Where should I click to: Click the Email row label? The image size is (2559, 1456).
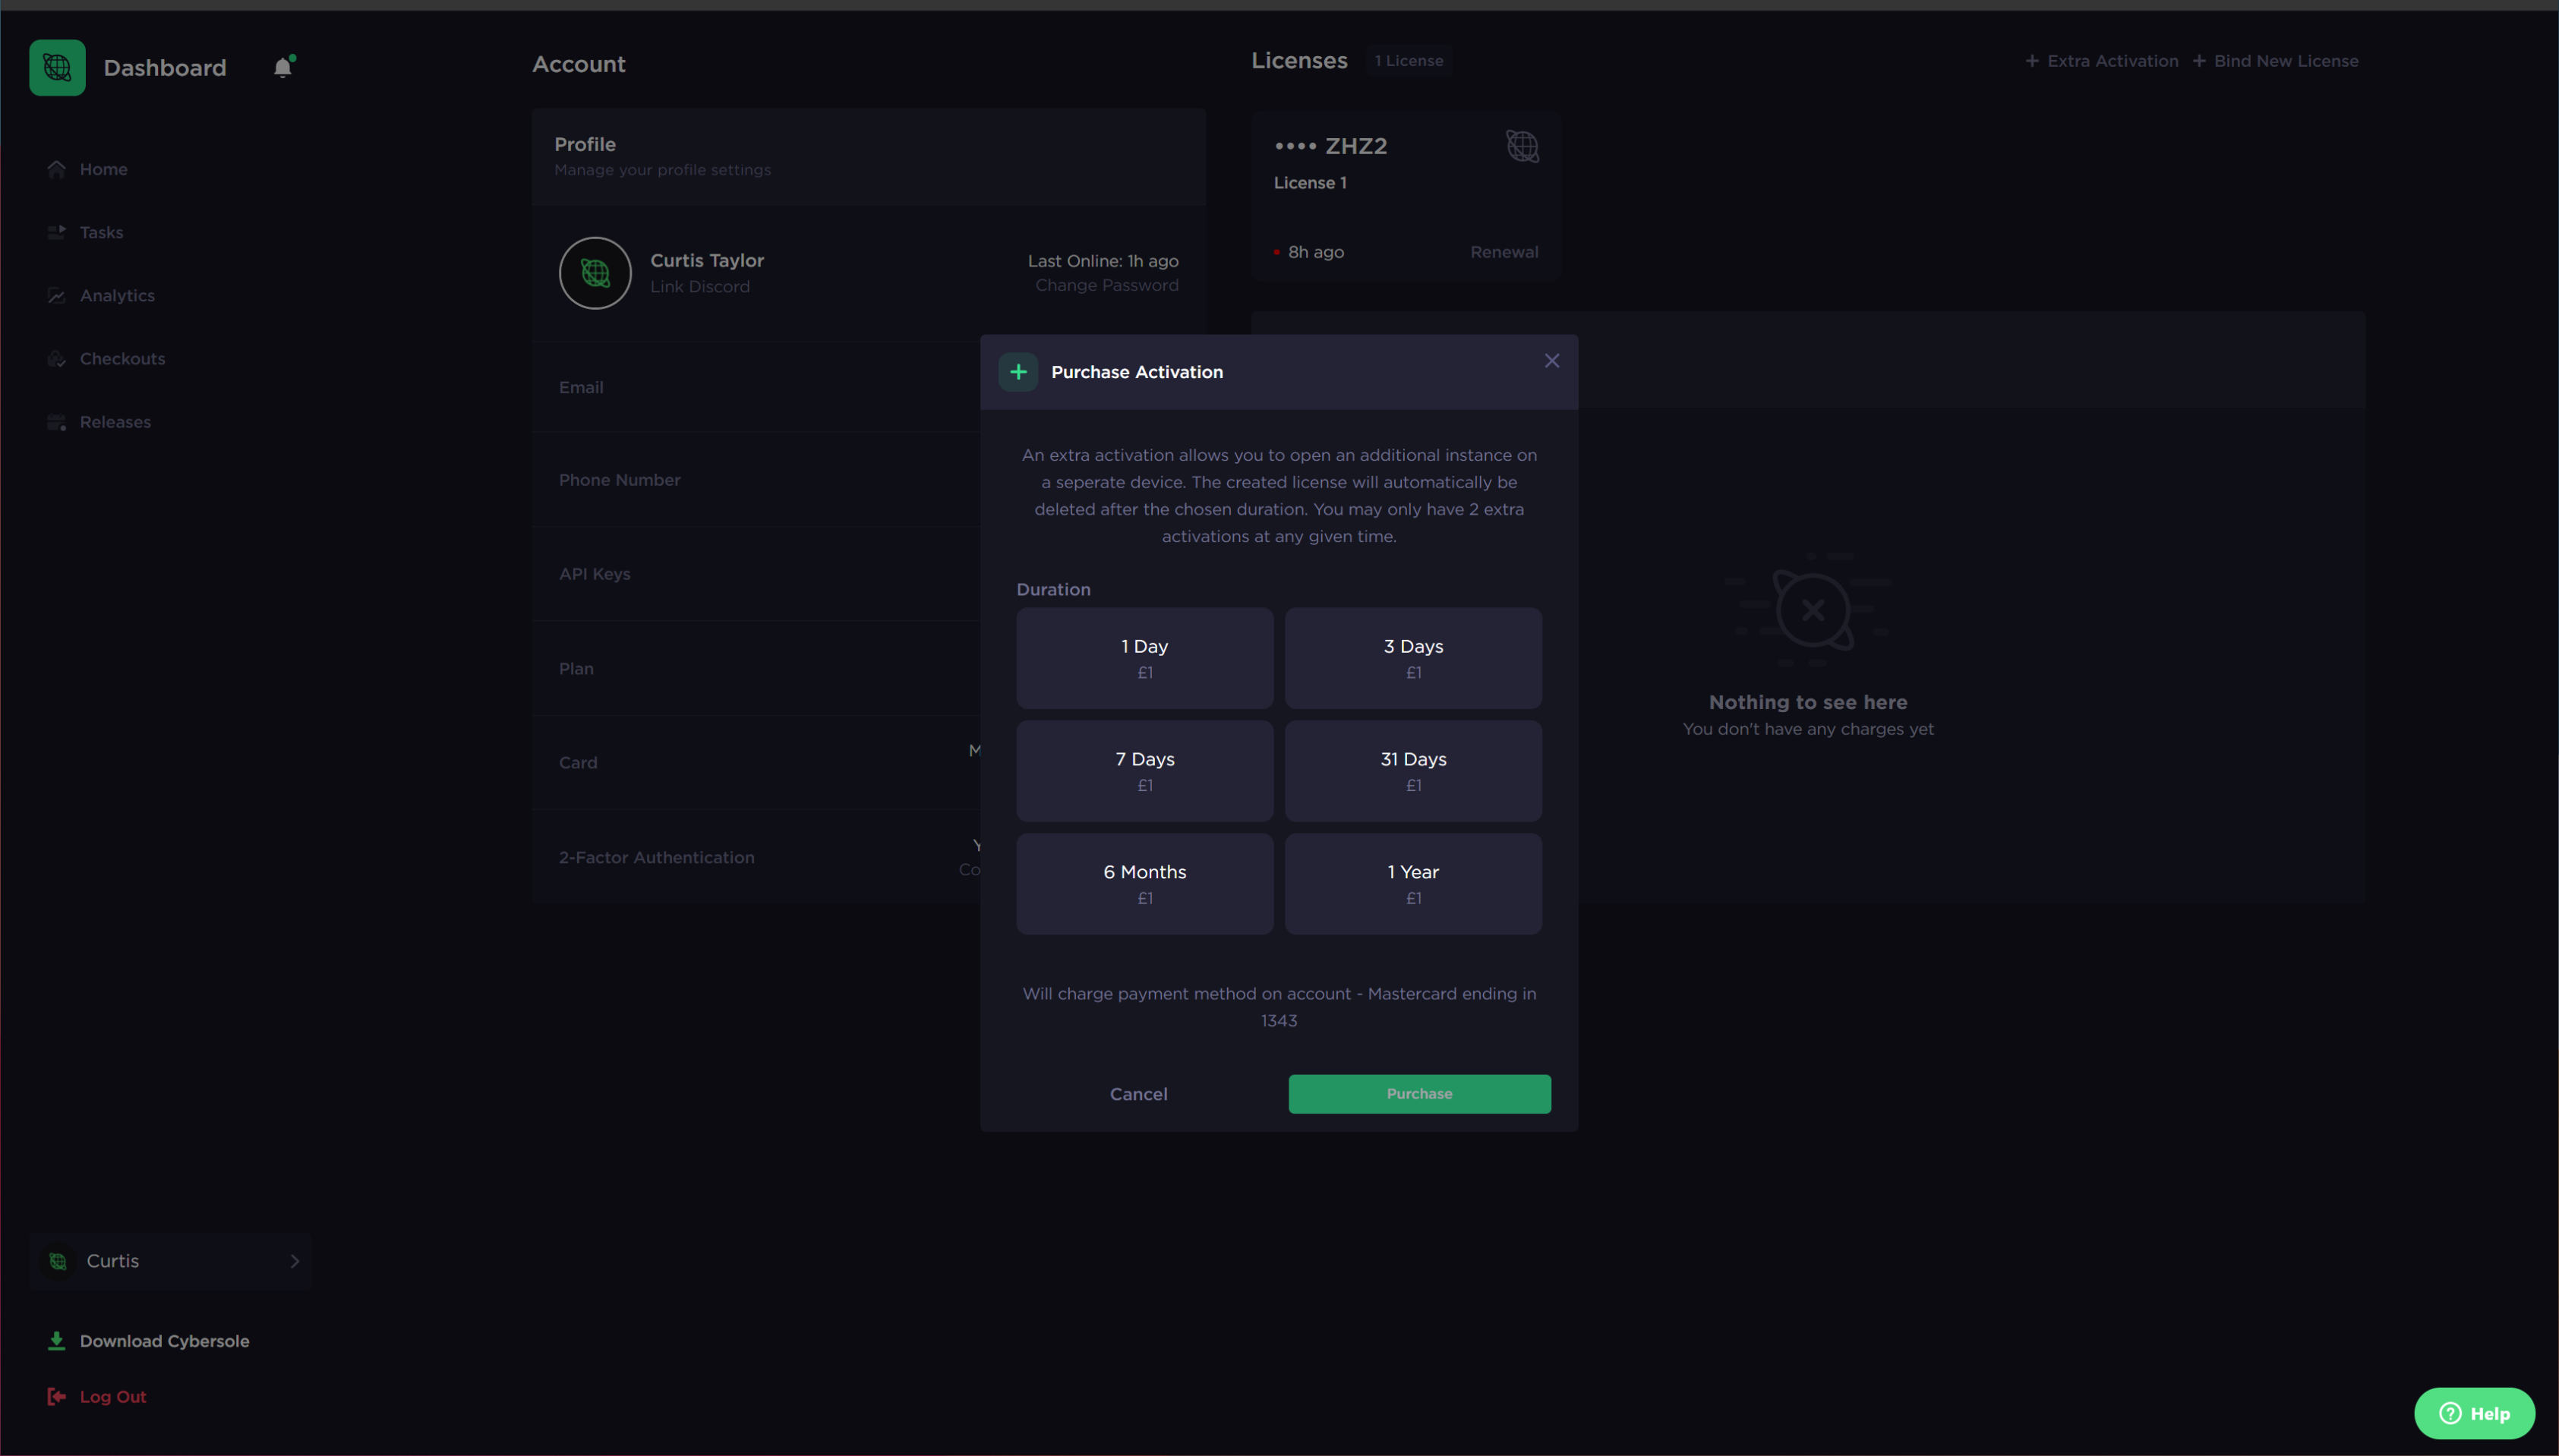580,387
